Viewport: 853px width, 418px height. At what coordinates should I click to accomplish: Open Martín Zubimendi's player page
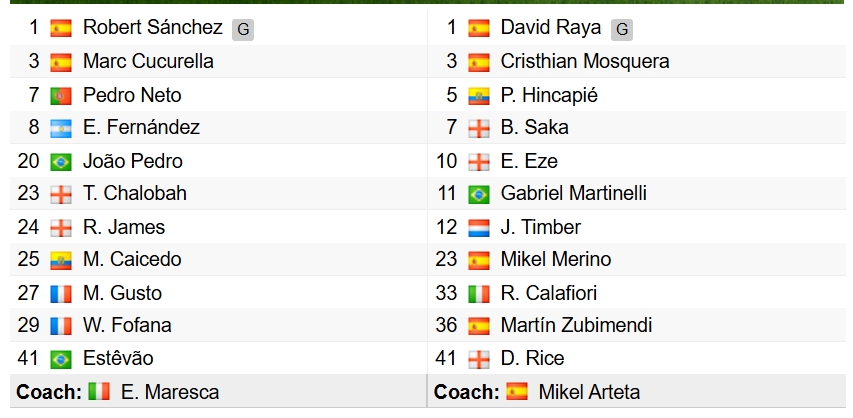(576, 326)
